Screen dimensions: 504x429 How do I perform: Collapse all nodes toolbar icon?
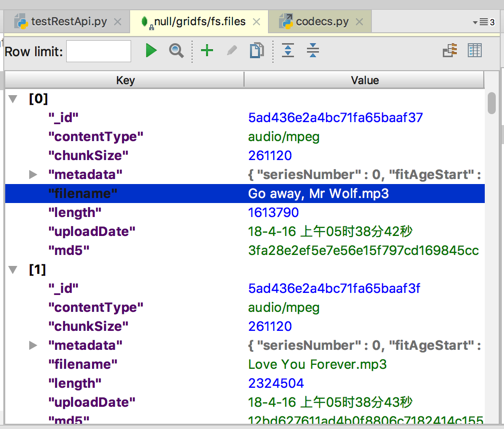tap(313, 51)
